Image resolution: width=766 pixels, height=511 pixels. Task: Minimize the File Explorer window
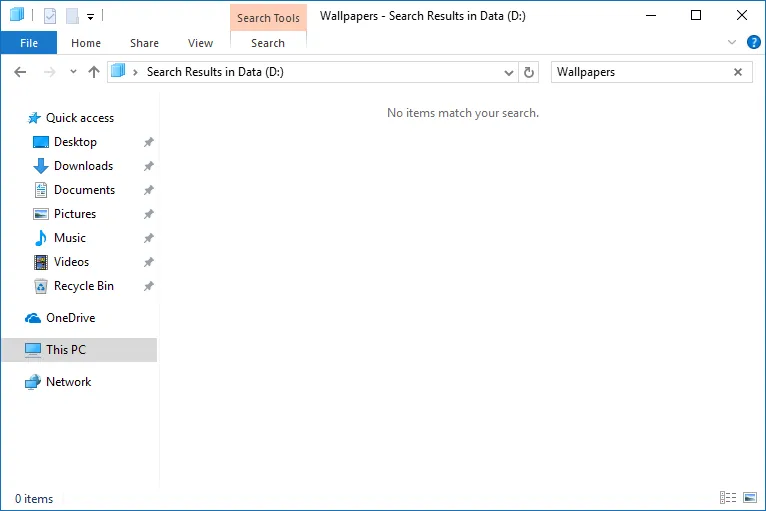click(651, 16)
